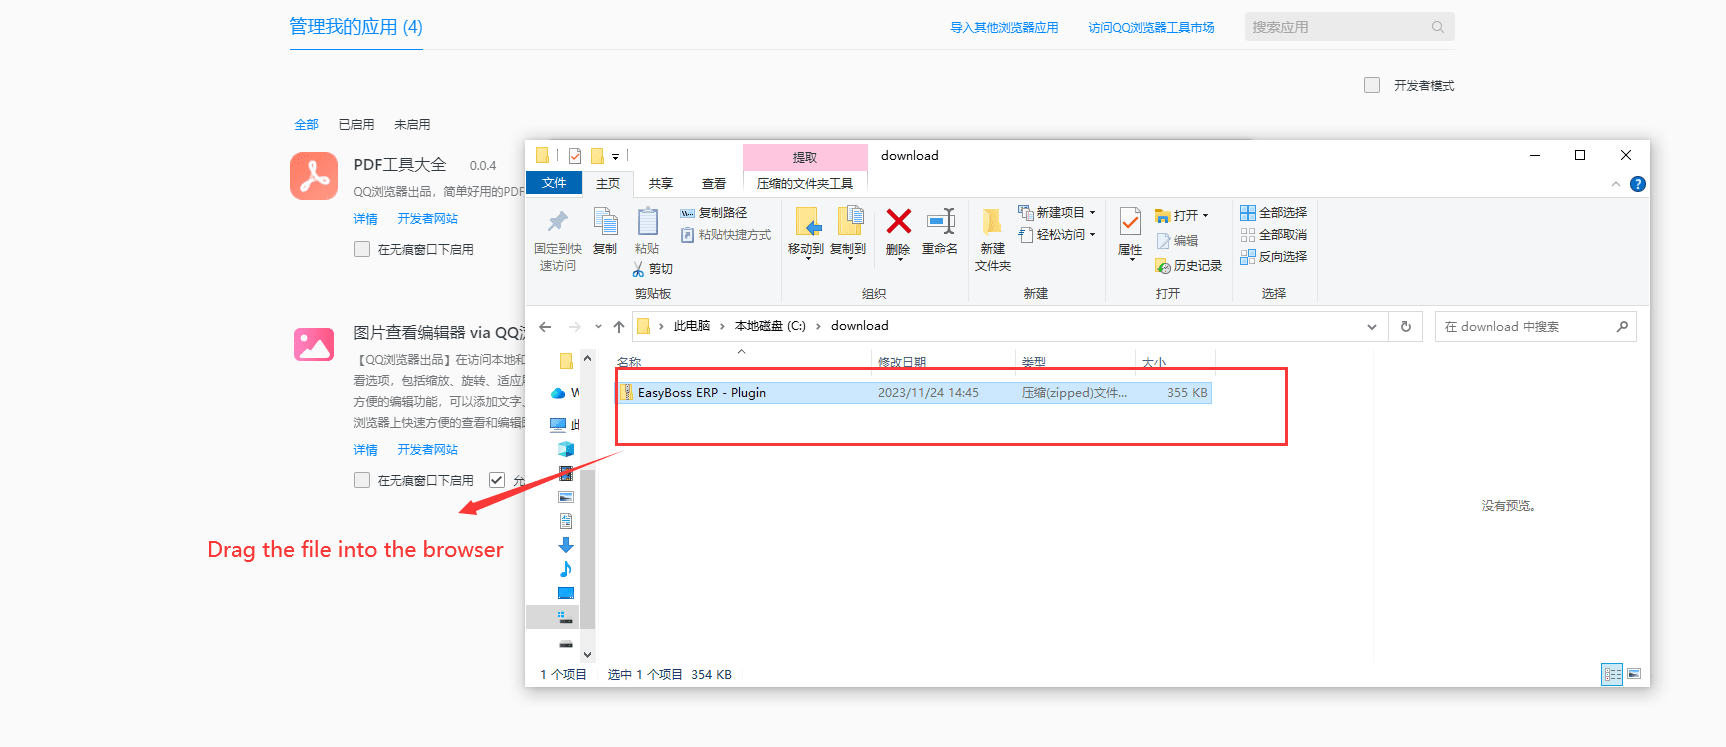
Task: Open 详情 for PDF工具大全
Action: (366, 219)
